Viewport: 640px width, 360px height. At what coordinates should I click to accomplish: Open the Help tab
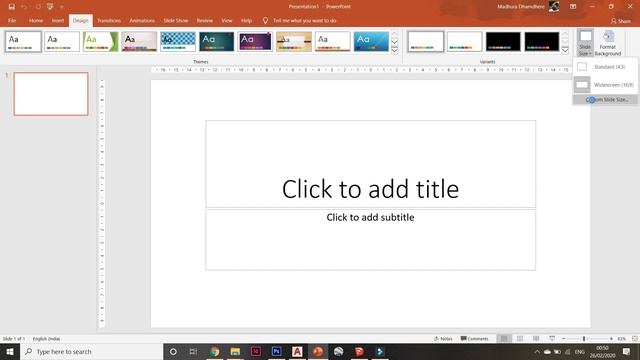(x=246, y=20)
